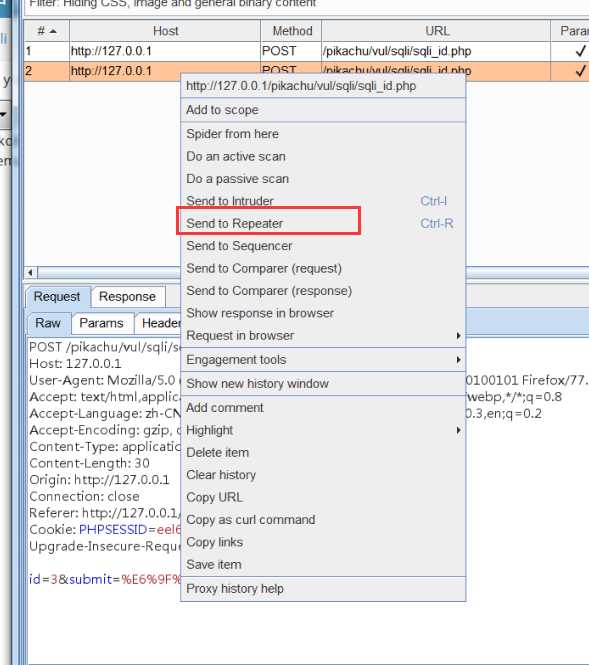Viewport: 589px width, 665px height.
Task: Open Proxy history help
Action: 235,589
